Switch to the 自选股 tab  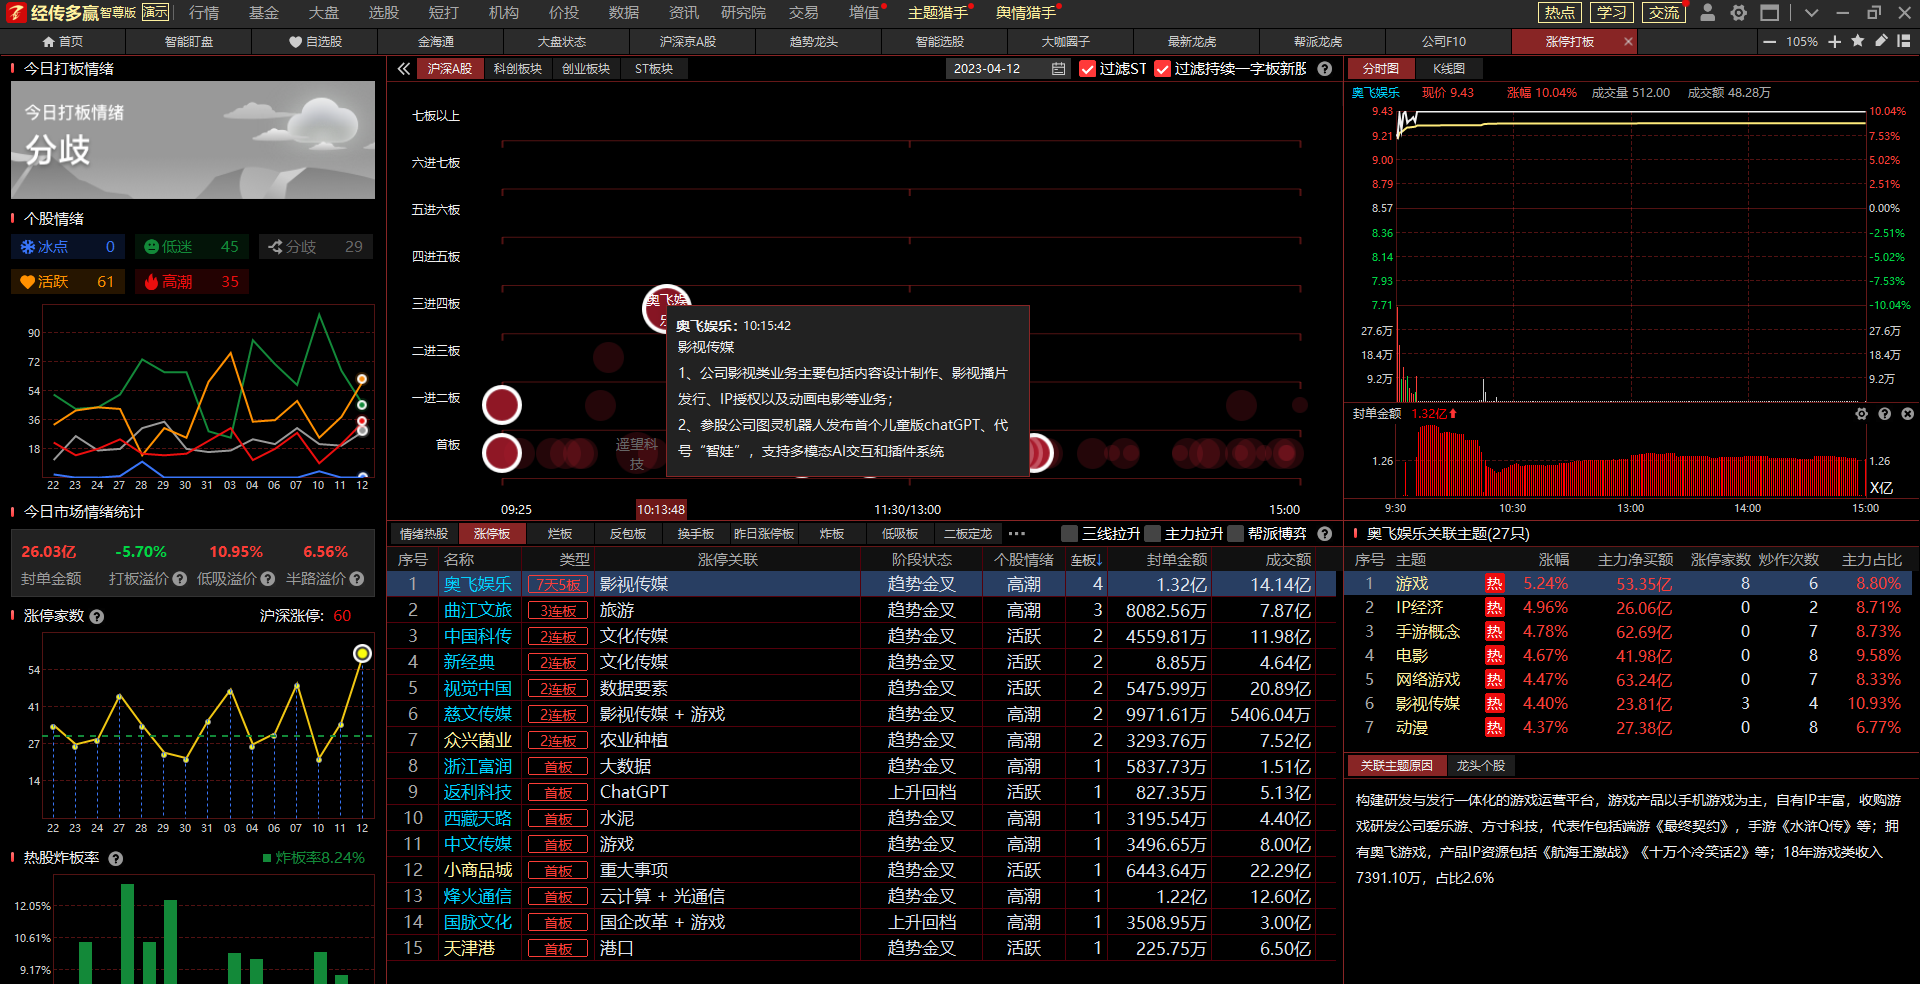pyautogui.click(x=315, y=42)
